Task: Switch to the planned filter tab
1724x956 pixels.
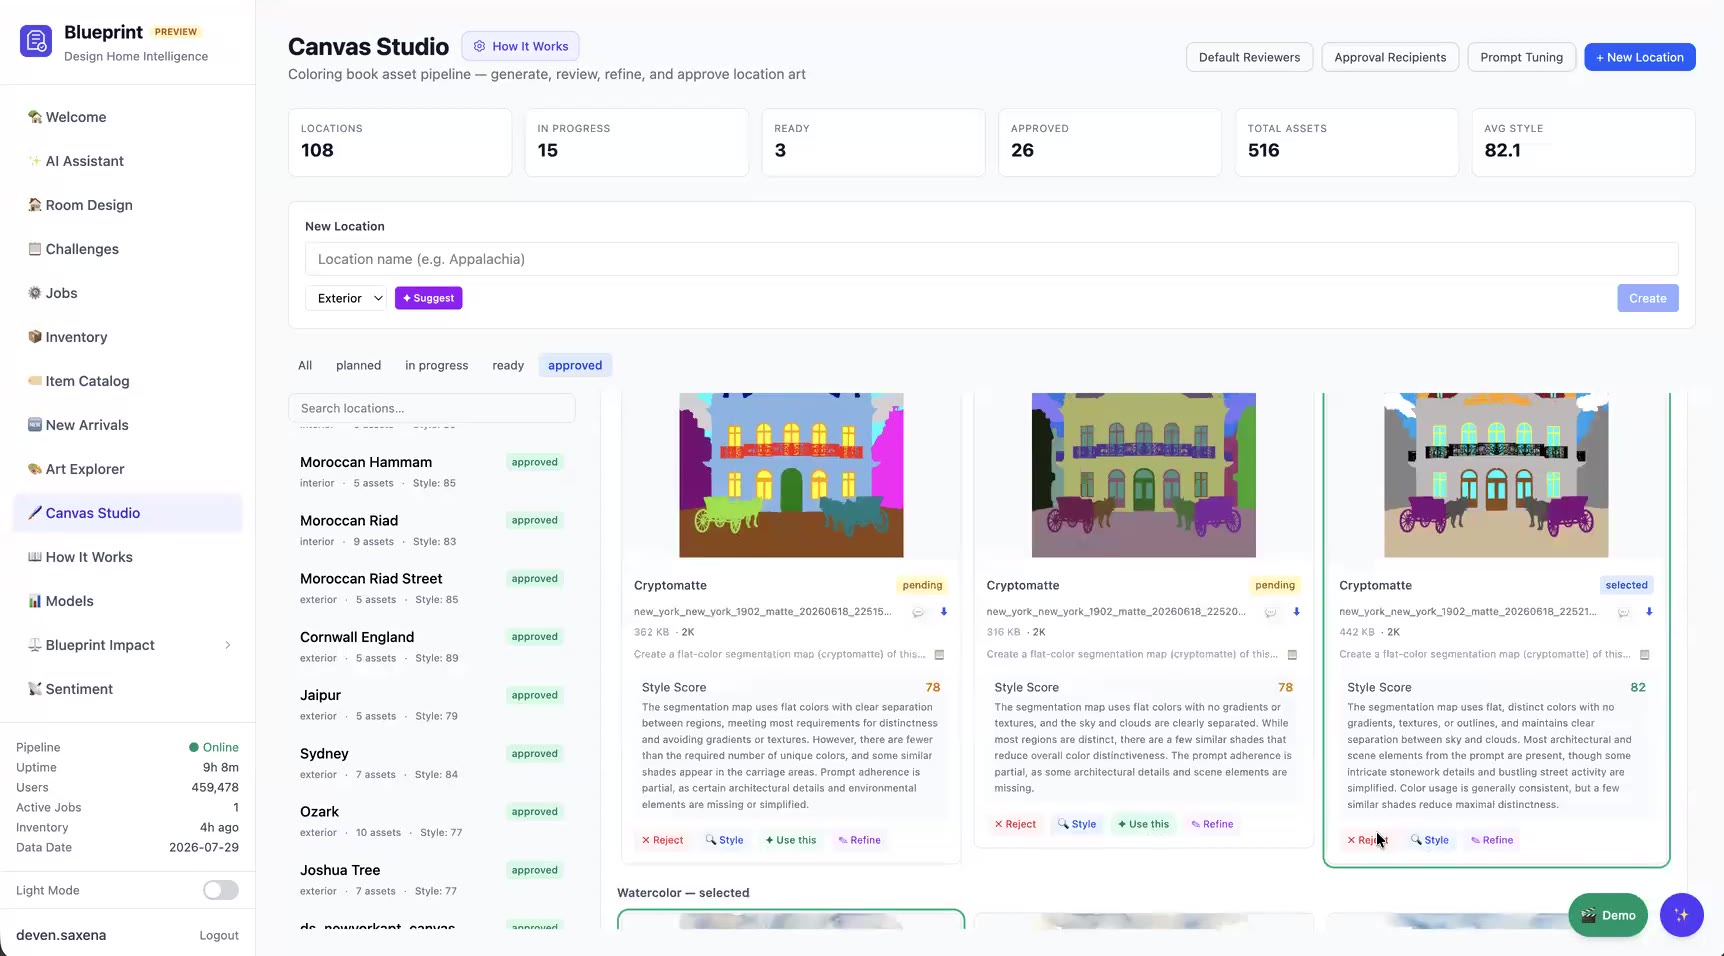Action: pyautogui.click(x=358, y=365)
